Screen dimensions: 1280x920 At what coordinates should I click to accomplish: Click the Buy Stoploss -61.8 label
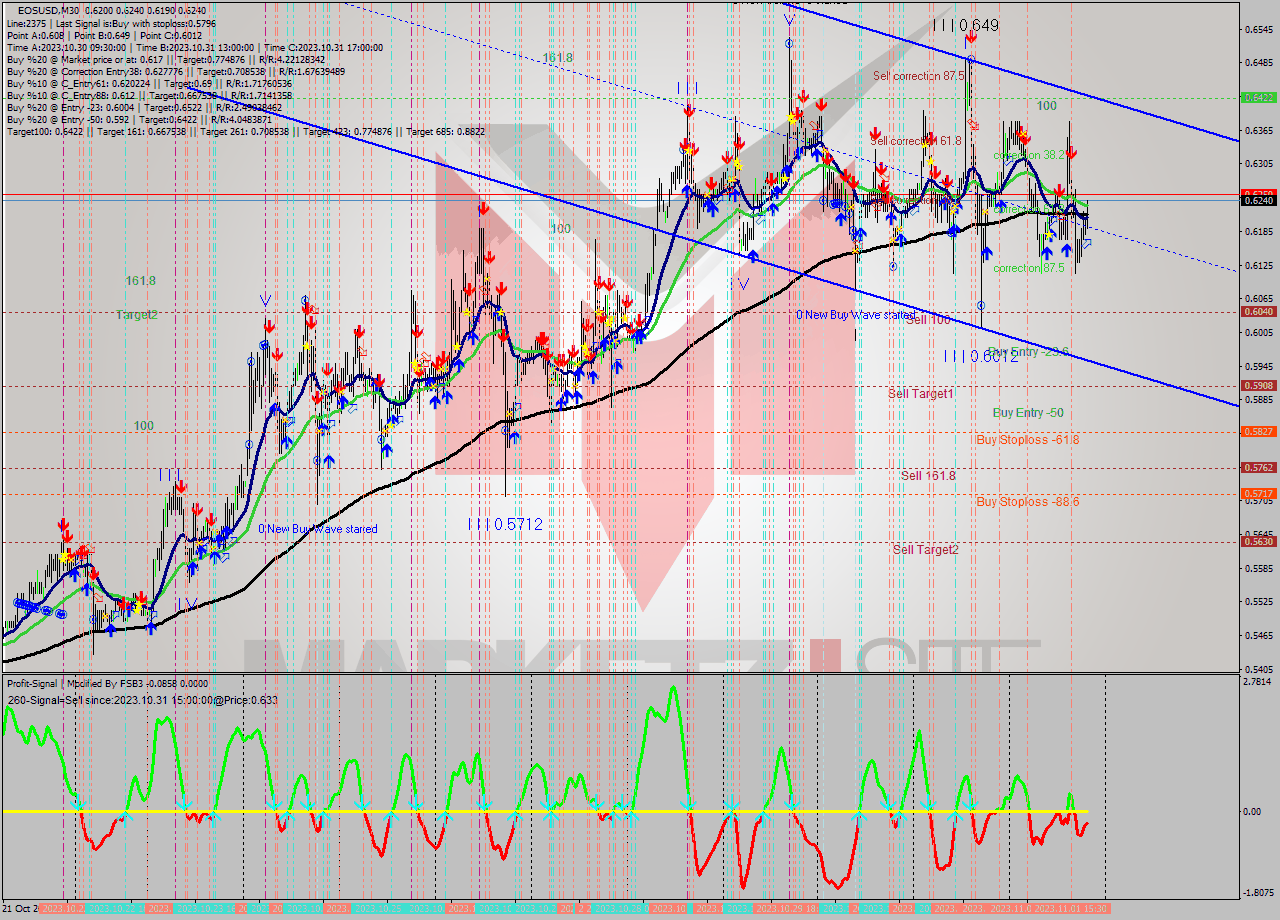(1027, 439)
